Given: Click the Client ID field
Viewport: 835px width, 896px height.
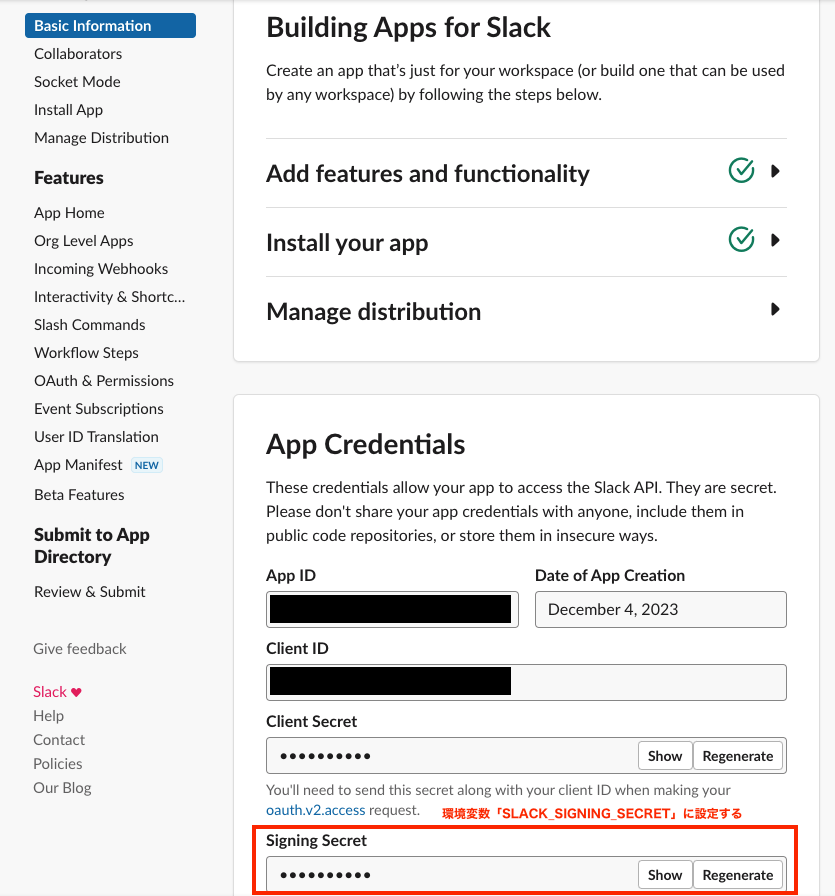Looking at the screenshot, I should click(526, 682).
